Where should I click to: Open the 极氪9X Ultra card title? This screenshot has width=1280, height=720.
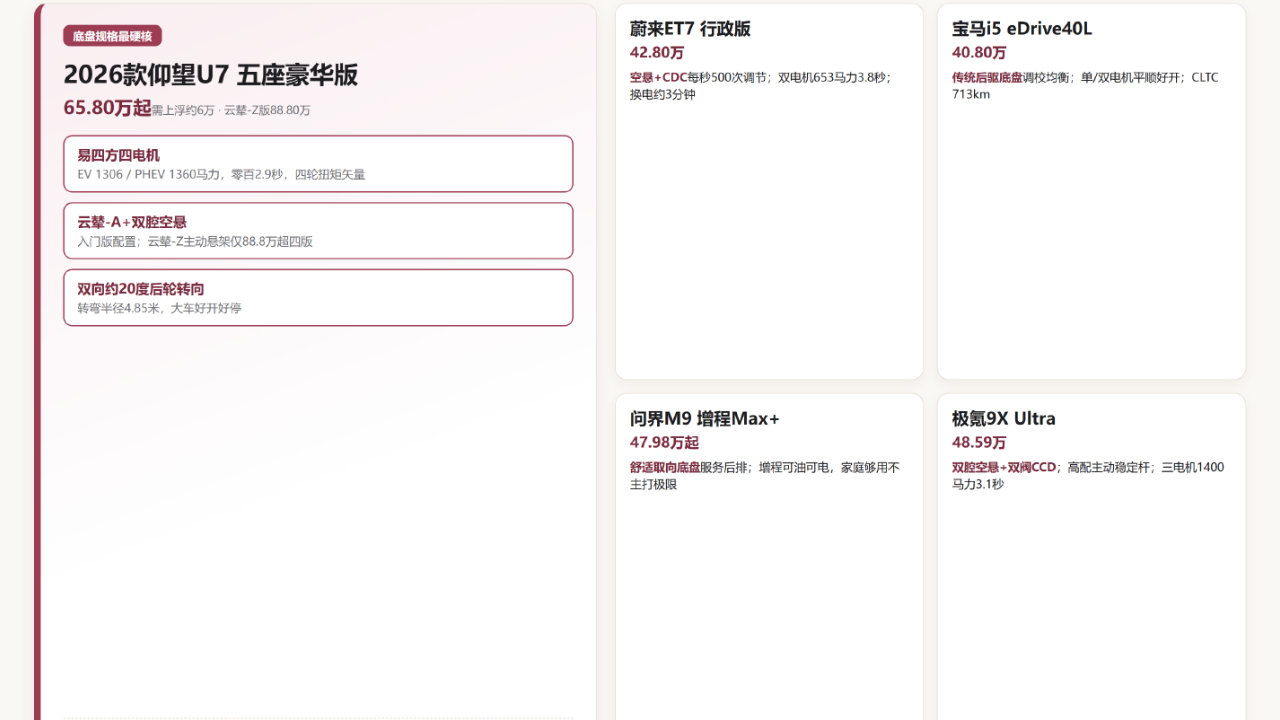point(1004,419)
